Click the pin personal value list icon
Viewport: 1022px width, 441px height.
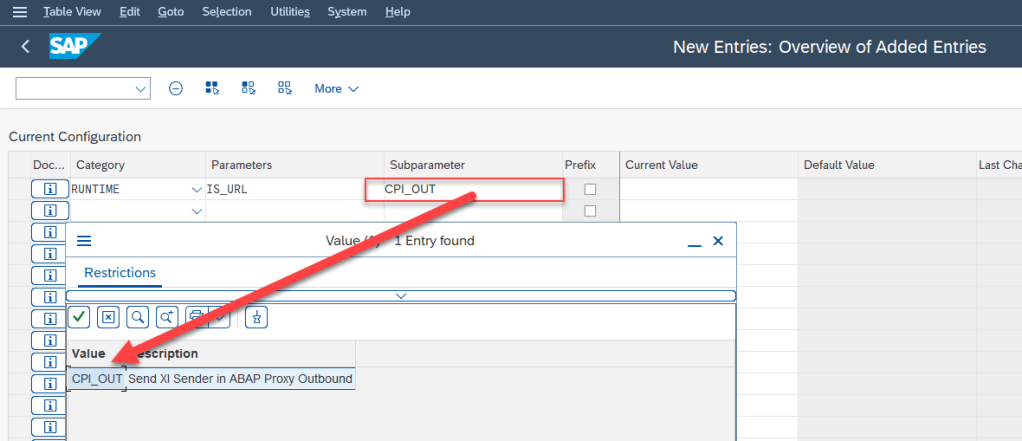tap(257, 317)
